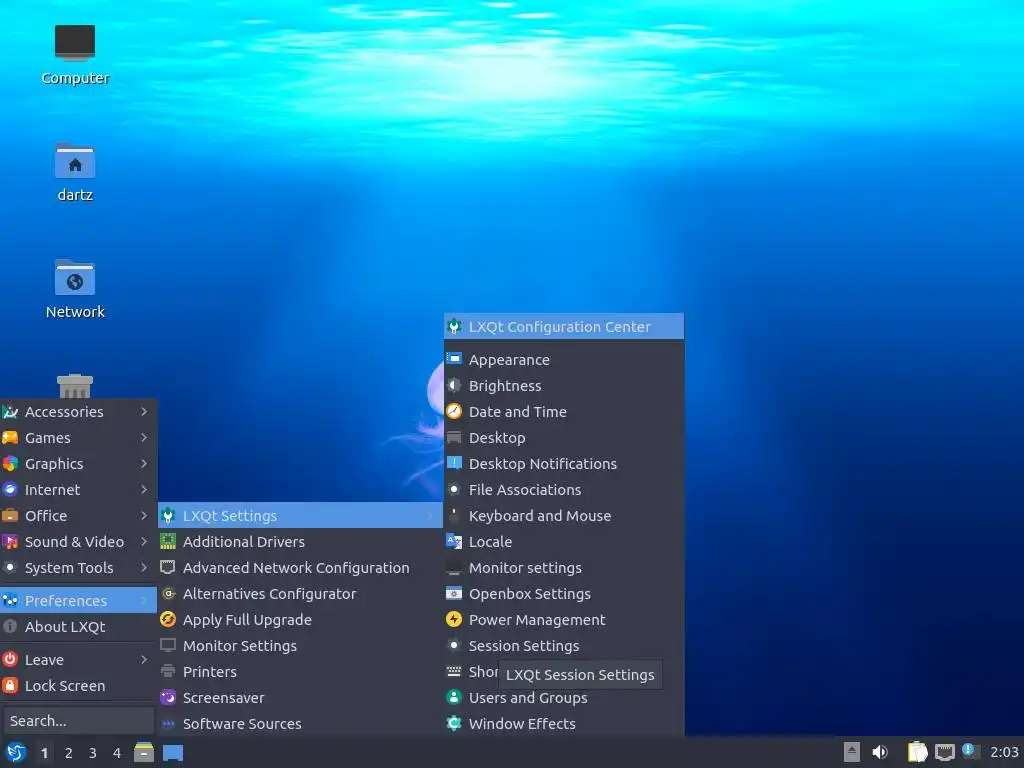Viewport: 1024px width, 768px height.
Task: Click the Printers icon
Action: click(168, 671)
